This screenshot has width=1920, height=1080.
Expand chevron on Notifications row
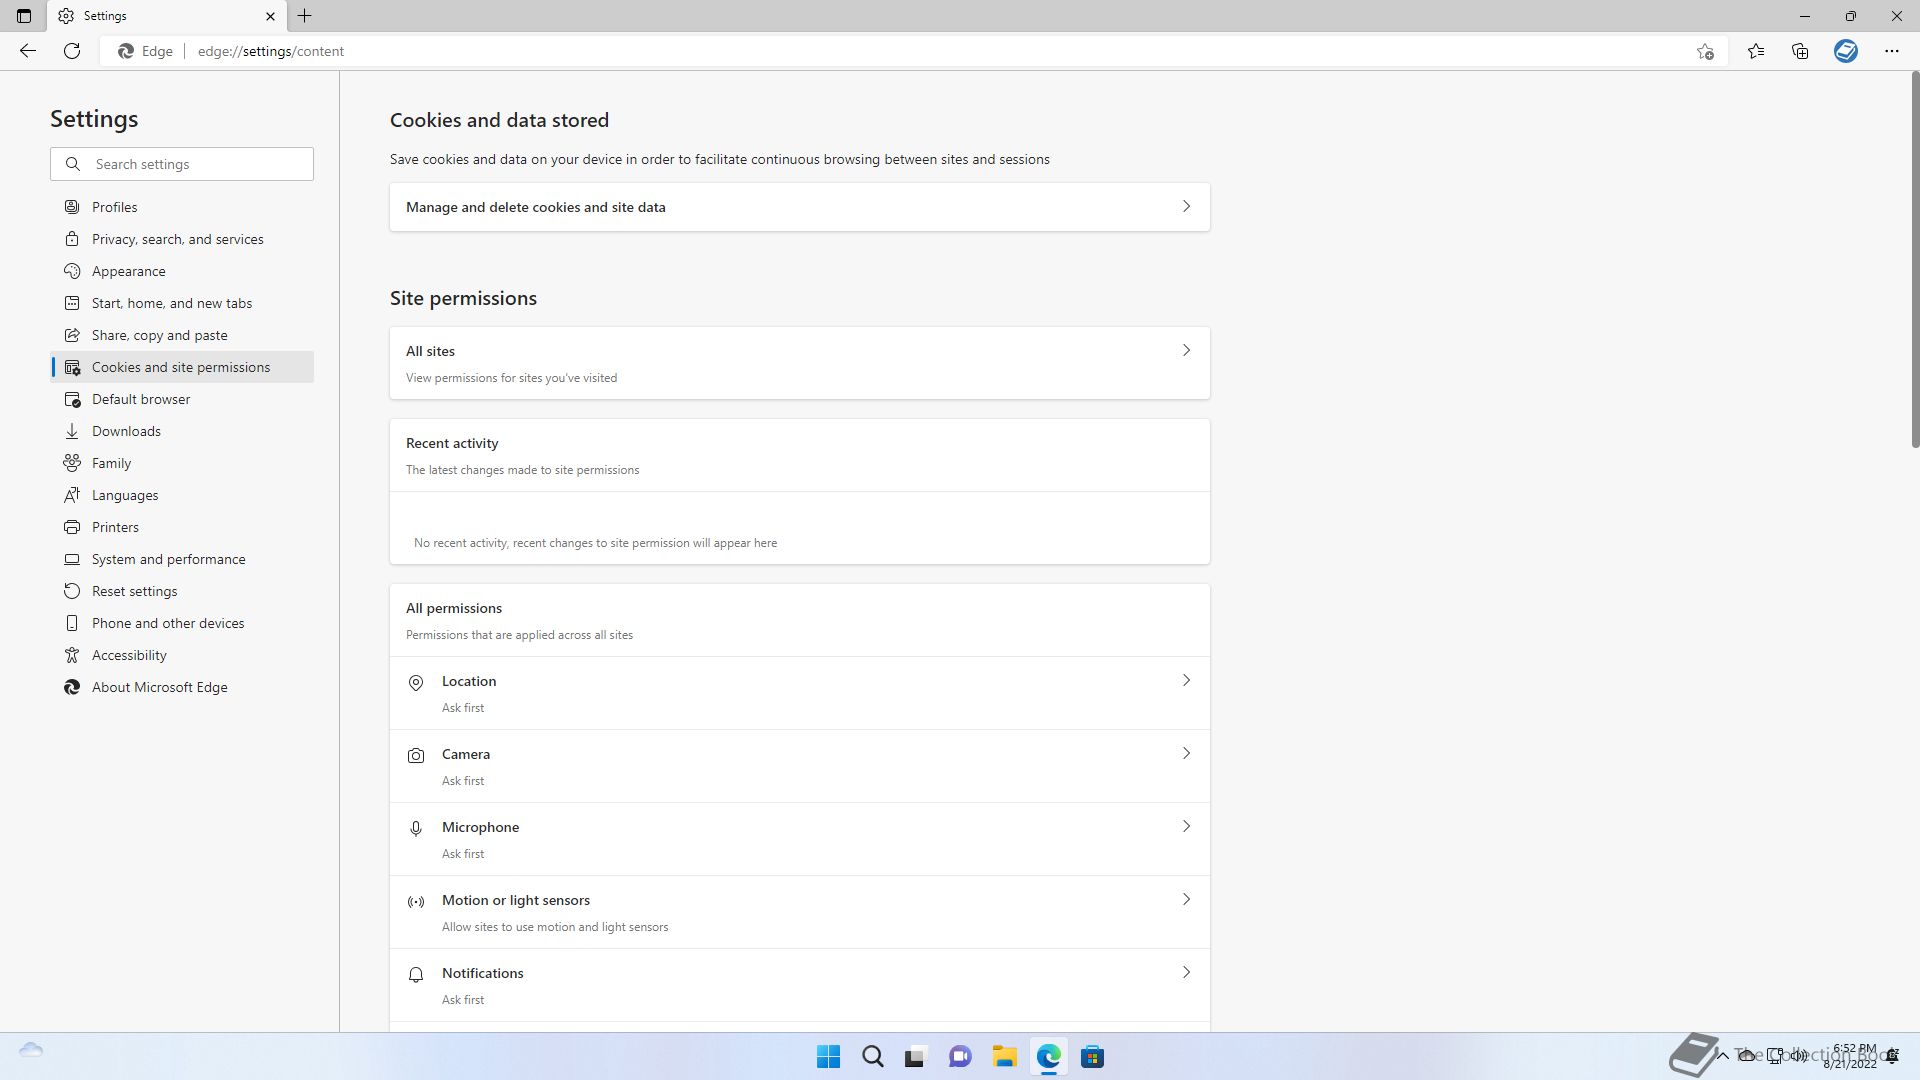tap(1186, 973)
